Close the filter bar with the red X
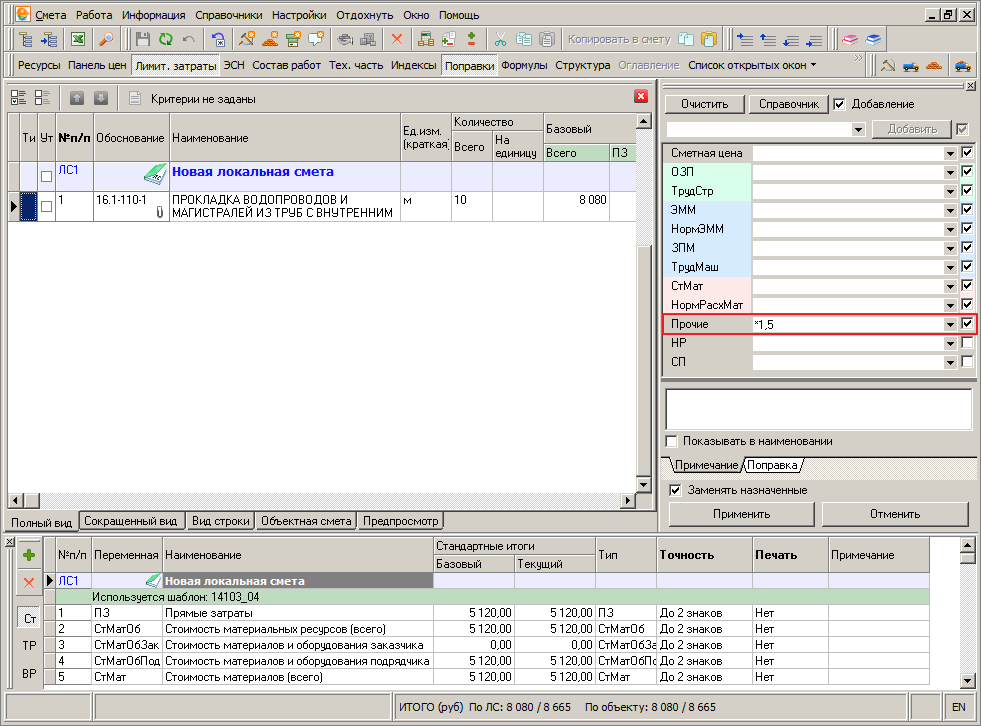 (x=641, y=96)
